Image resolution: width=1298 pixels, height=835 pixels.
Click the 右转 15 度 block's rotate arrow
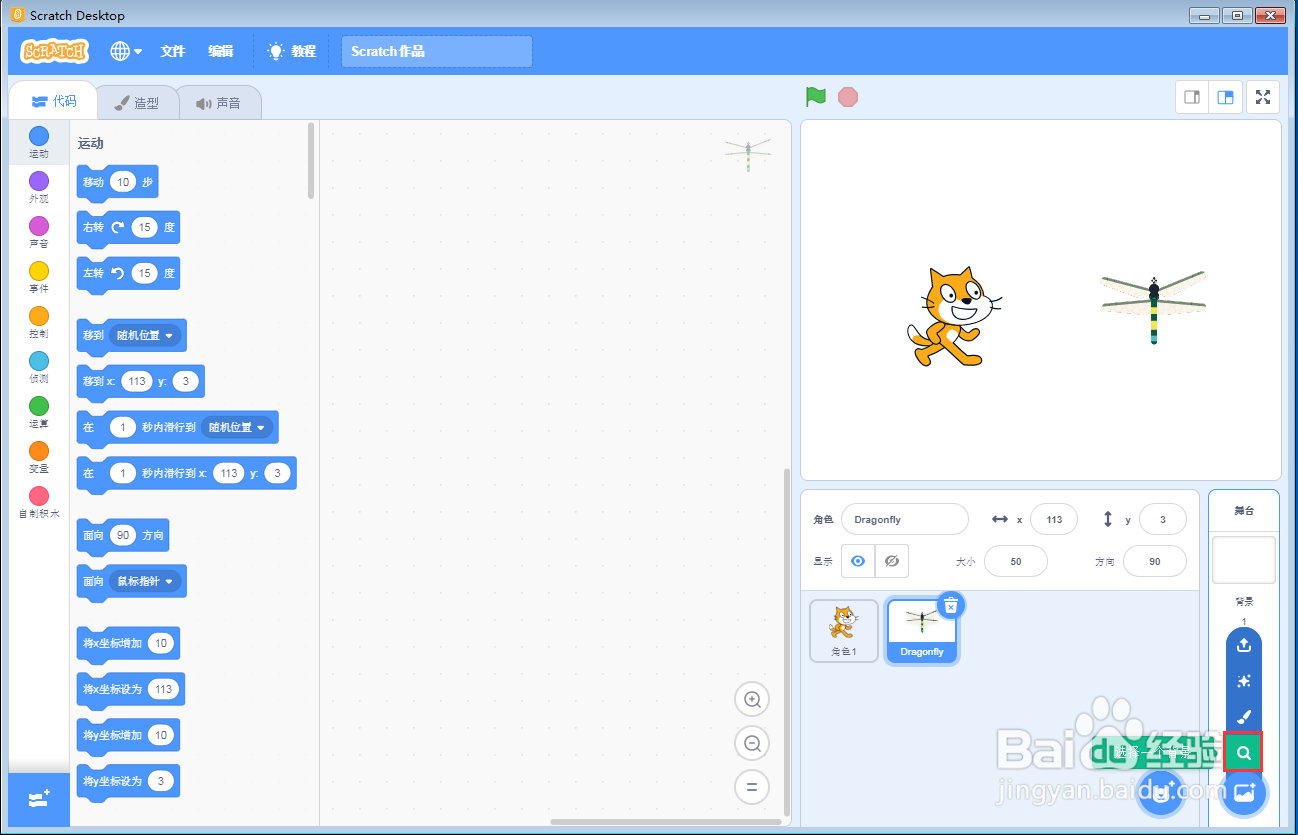tap(118, 227)
